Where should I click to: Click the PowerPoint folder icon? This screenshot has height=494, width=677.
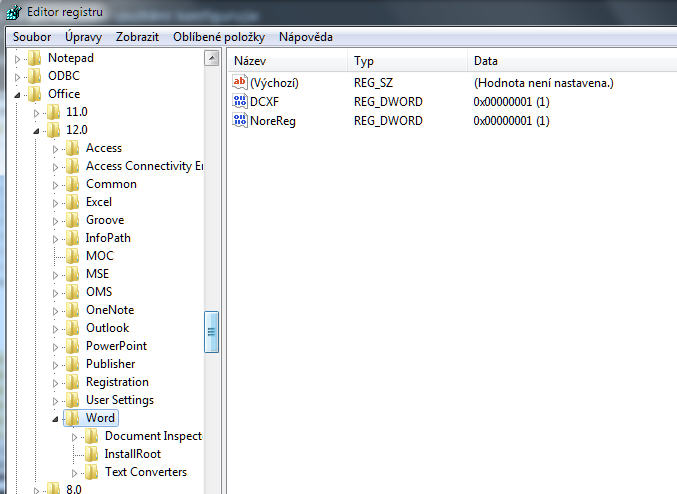73,346
